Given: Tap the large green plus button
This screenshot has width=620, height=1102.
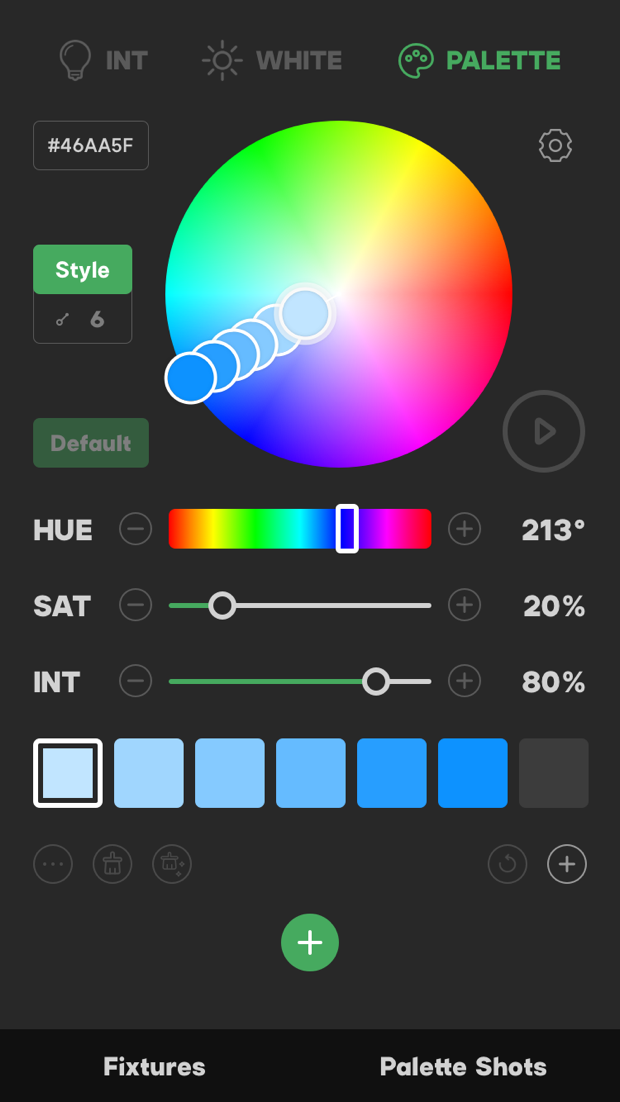Looking at the screenshot, I should (x=310, y=943).
